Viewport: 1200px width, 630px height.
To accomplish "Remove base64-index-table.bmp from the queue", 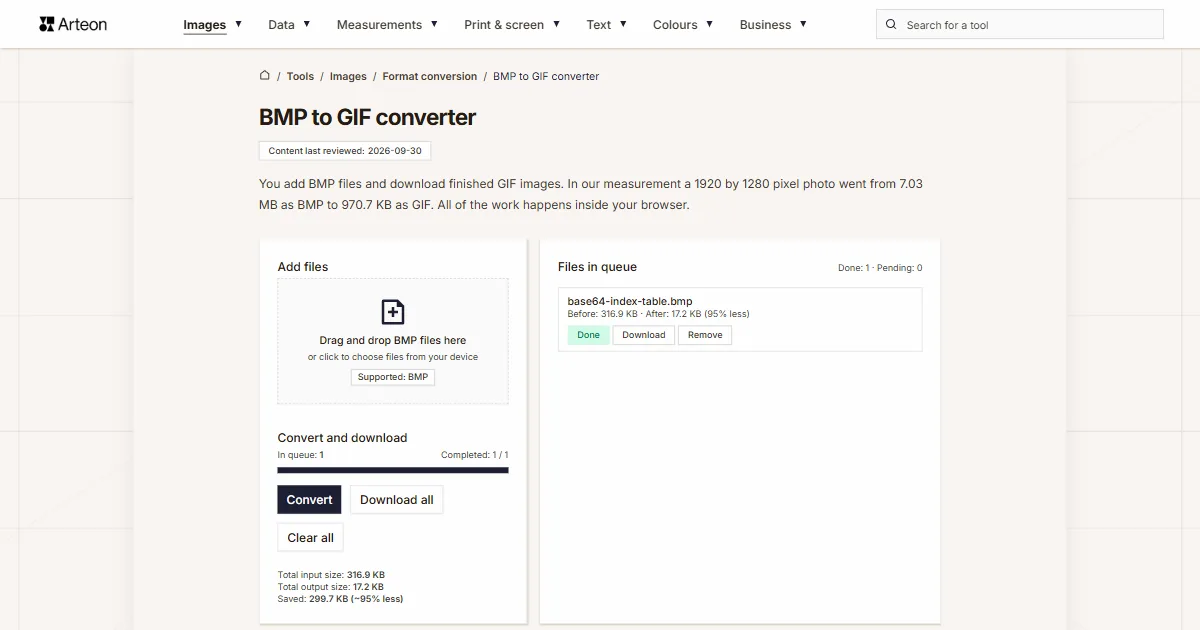I will (705, 335).
